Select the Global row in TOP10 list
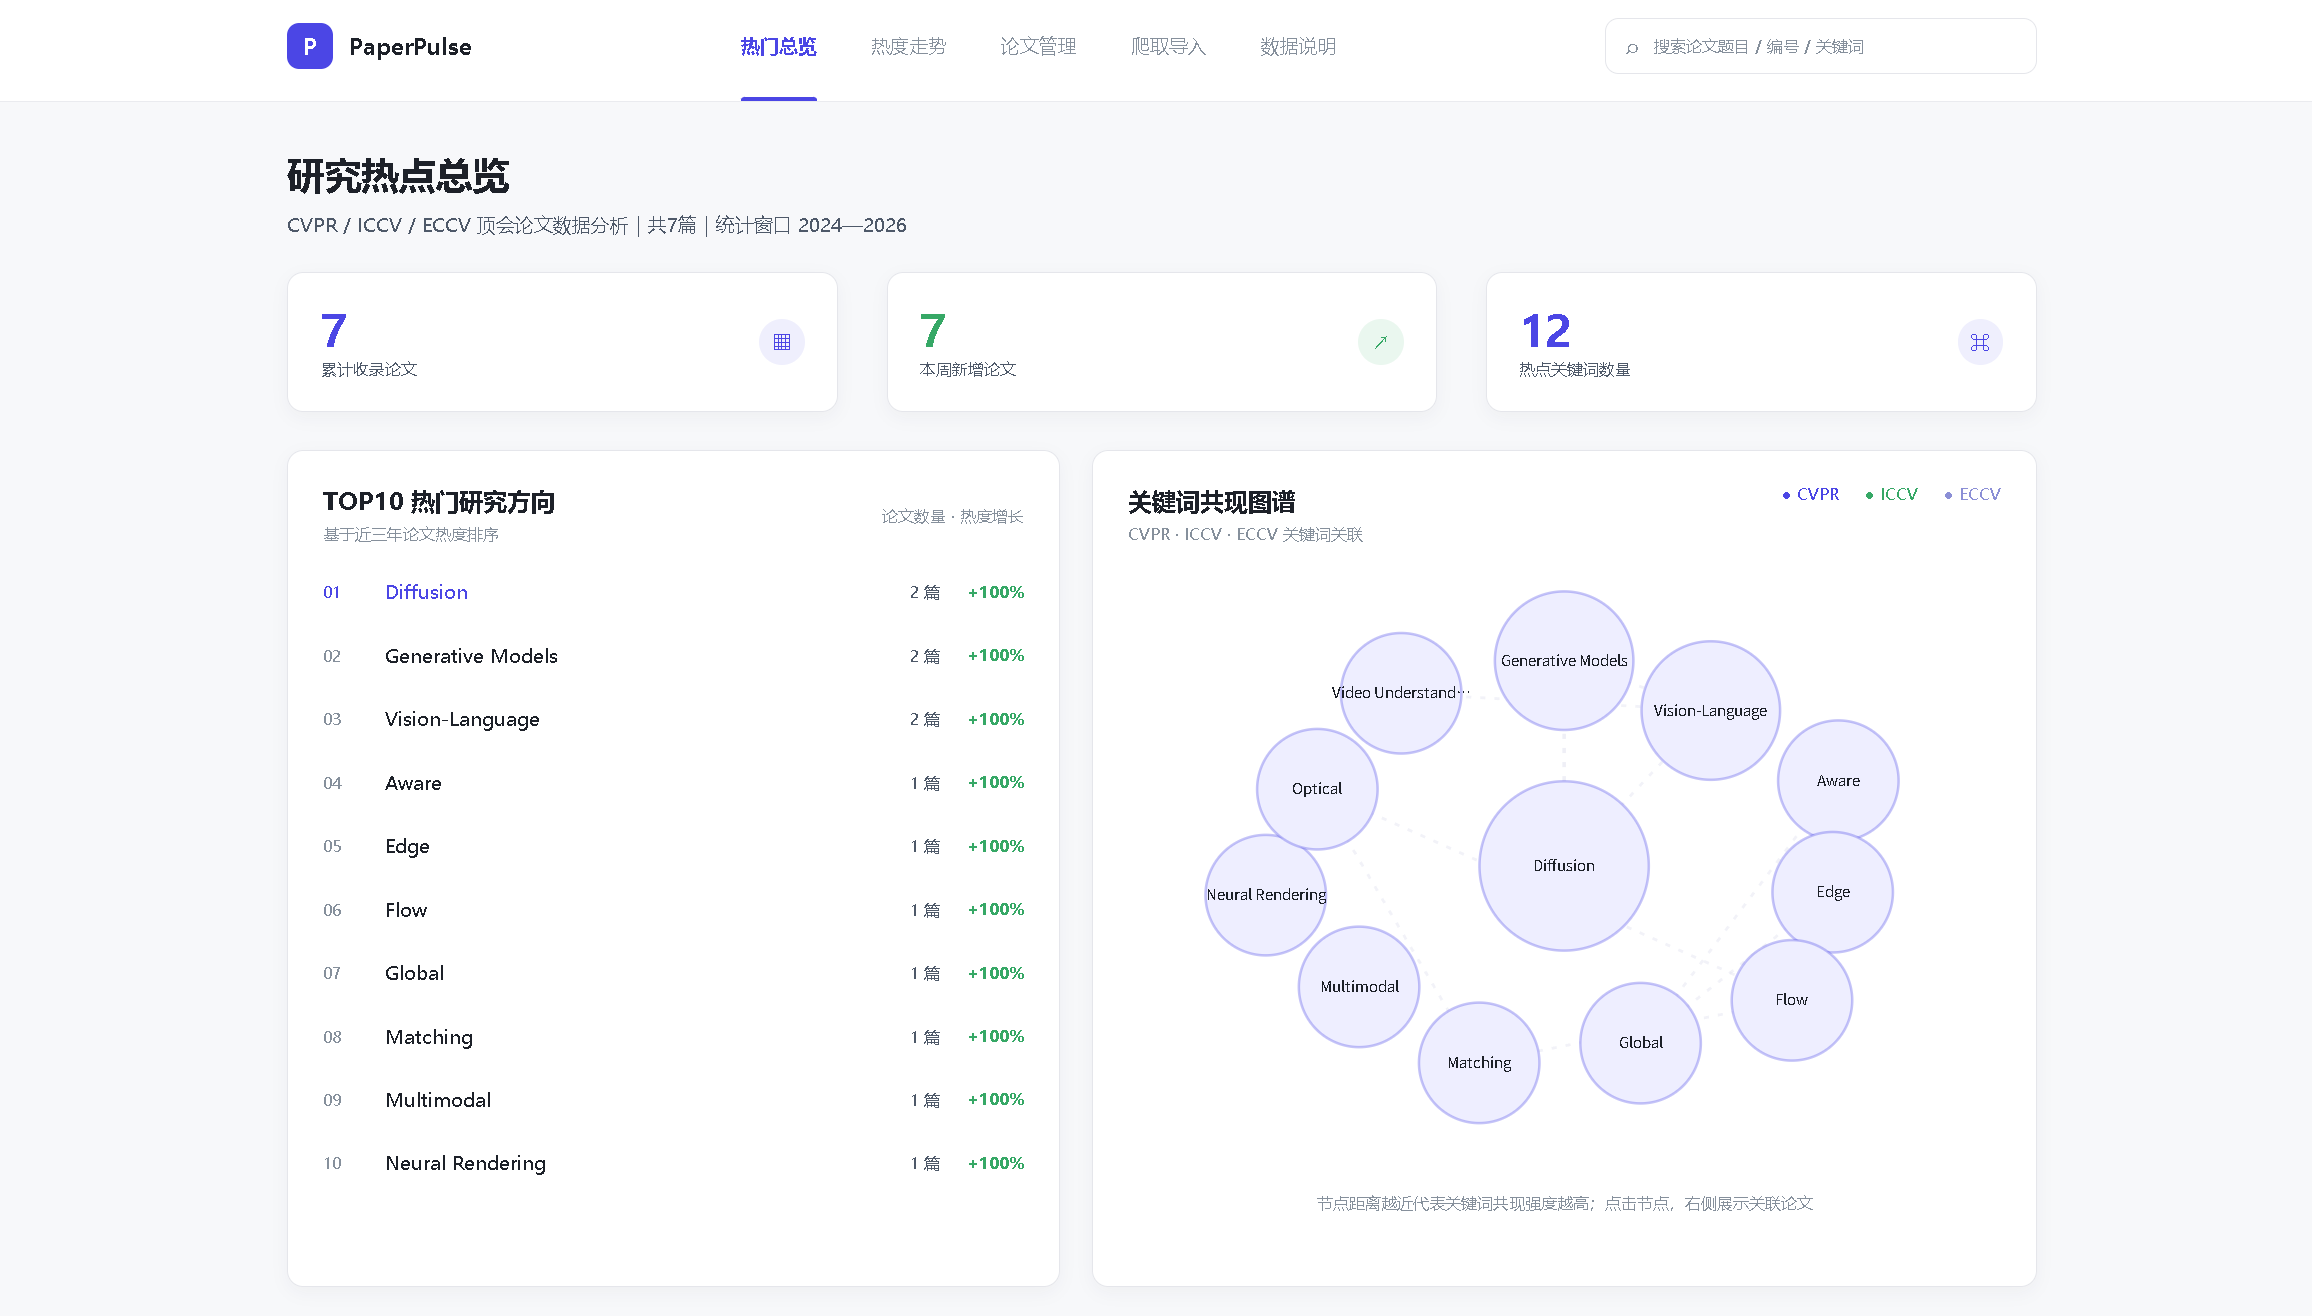Image resolution: width=2312 pixels, height=1316 pixels. pyautogui.click(x=673, y=973)
